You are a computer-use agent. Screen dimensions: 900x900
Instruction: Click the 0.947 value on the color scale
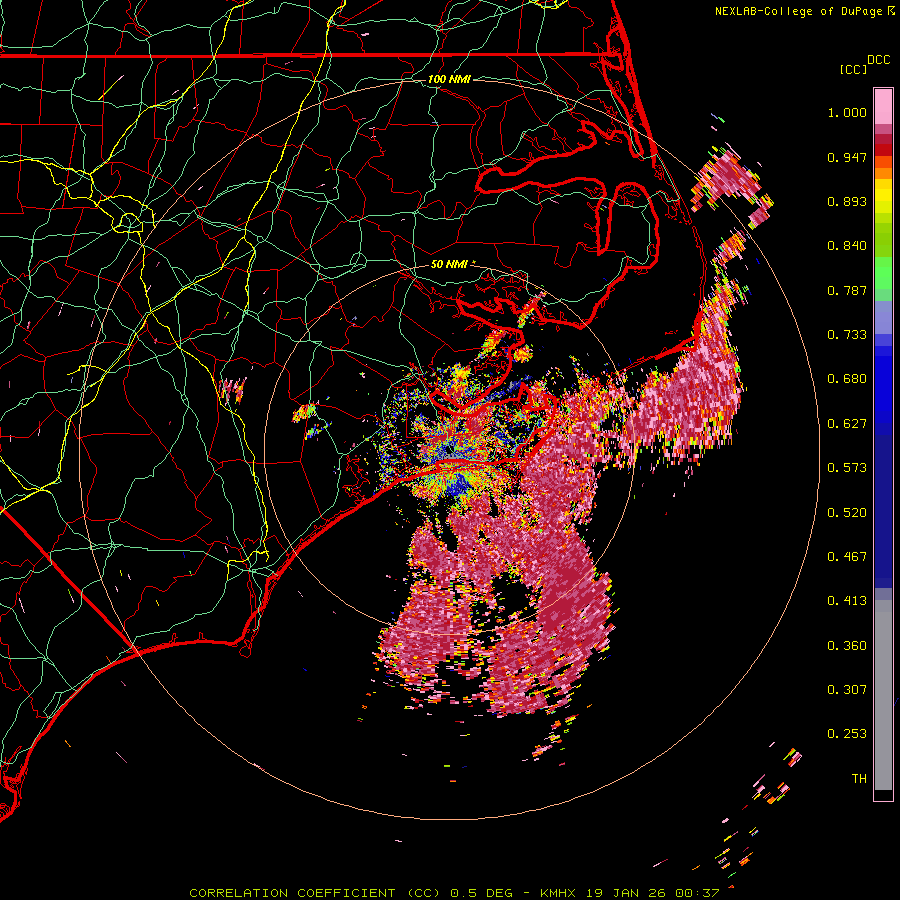pyautogui.click(x=847, y=157)
